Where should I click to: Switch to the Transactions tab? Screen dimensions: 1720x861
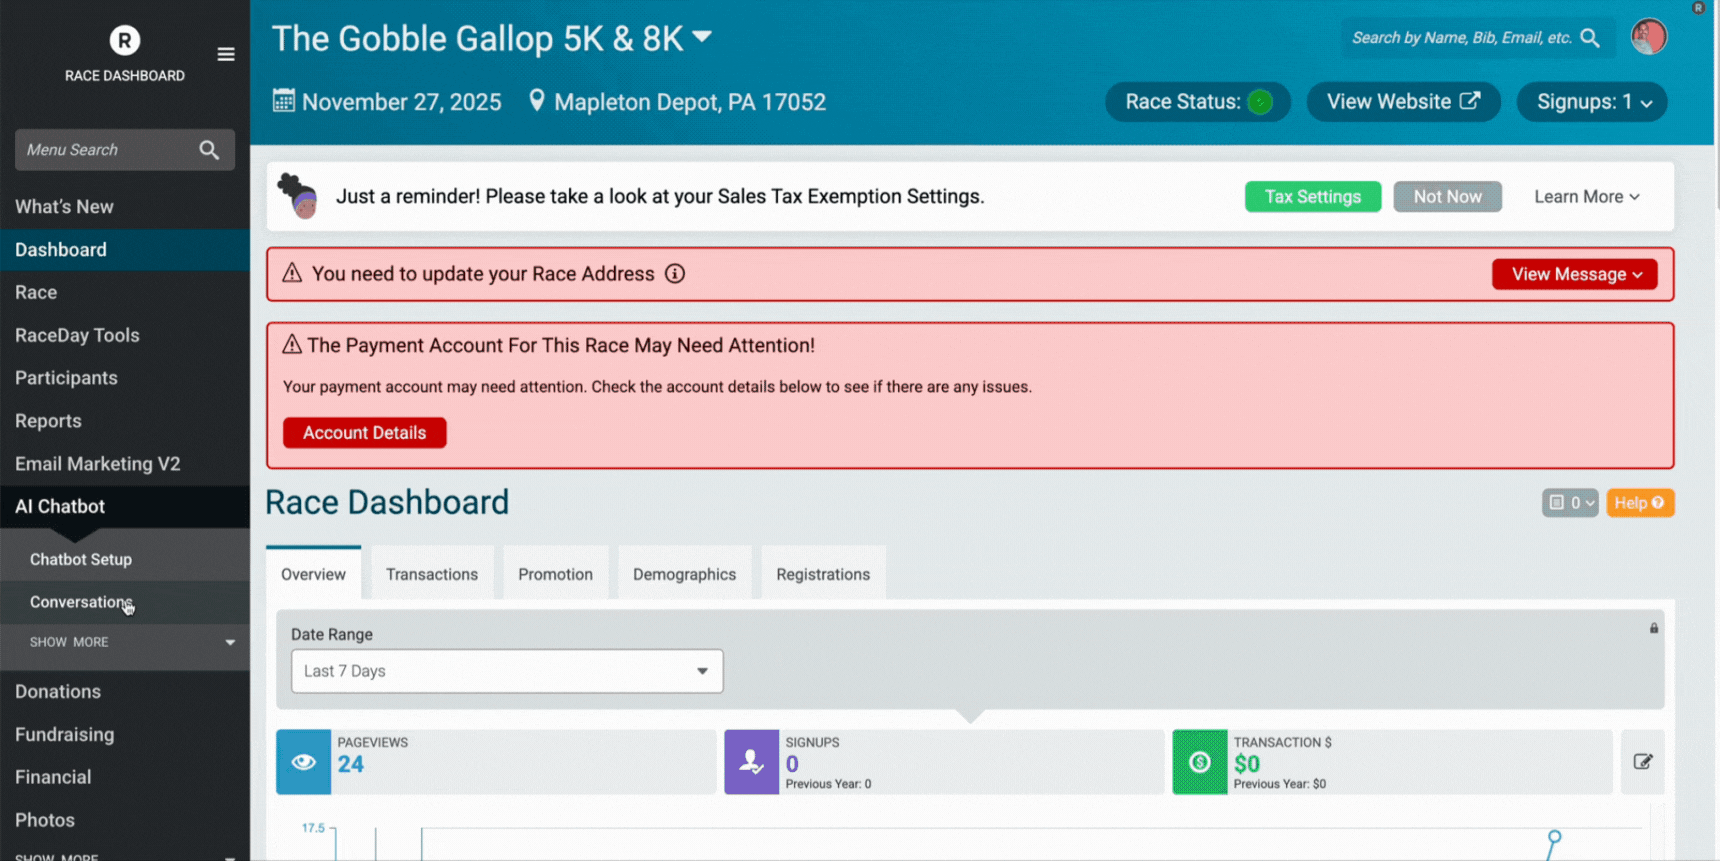432,574
